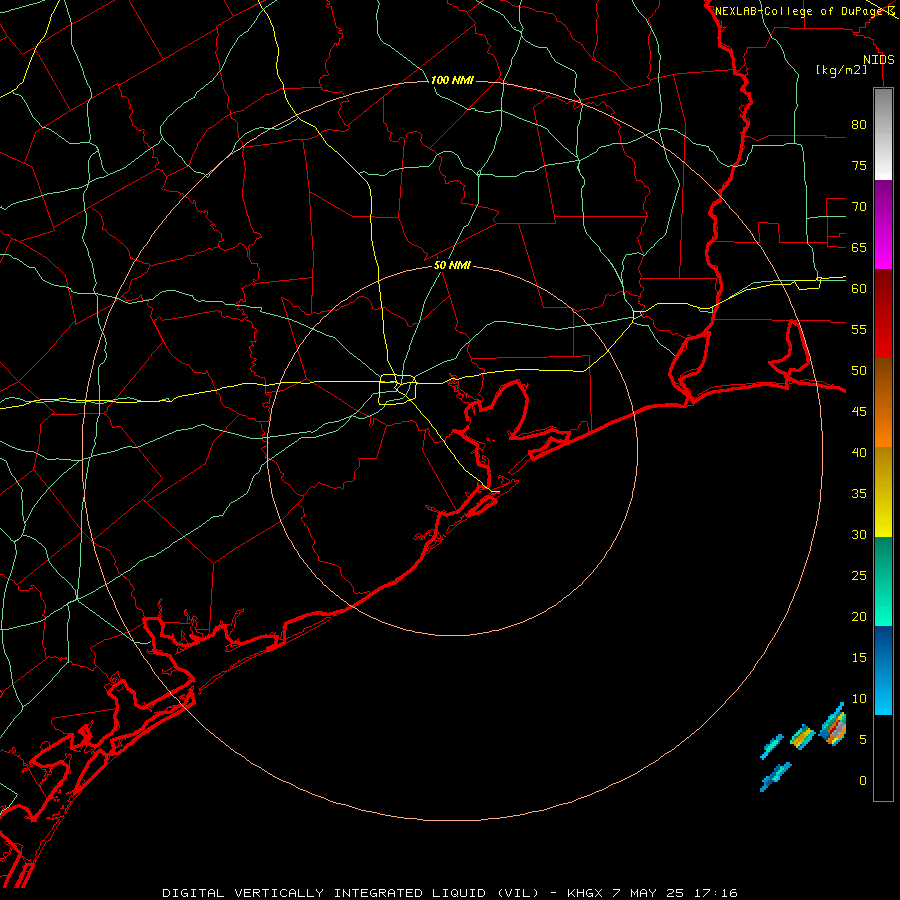The width and height of the screenshot is (900, 900).
Task: Click the NIDS label above the scale
Action: click(879, 60)
